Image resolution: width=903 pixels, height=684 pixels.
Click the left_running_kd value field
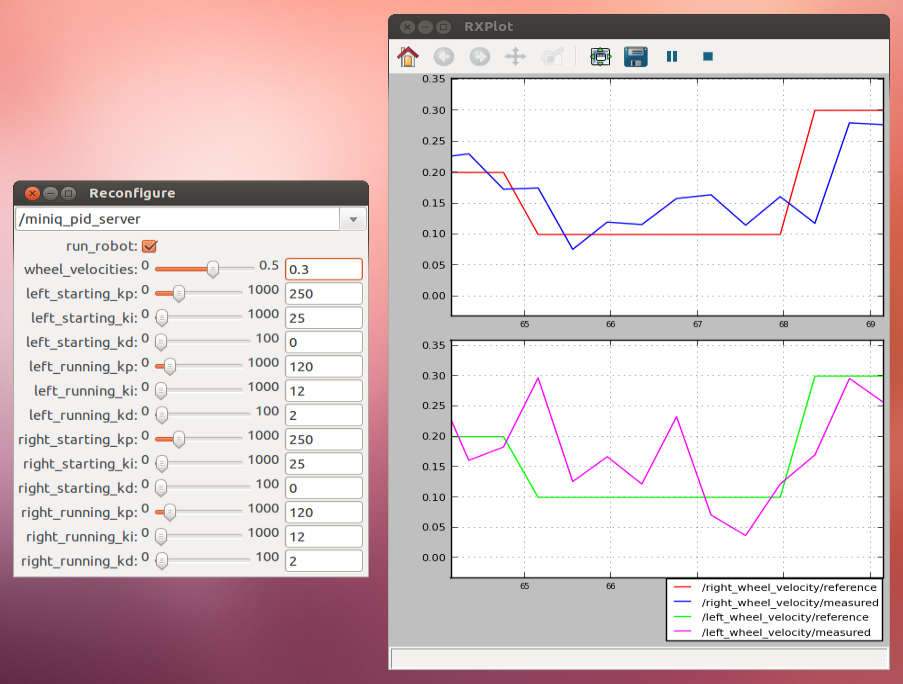323,415
